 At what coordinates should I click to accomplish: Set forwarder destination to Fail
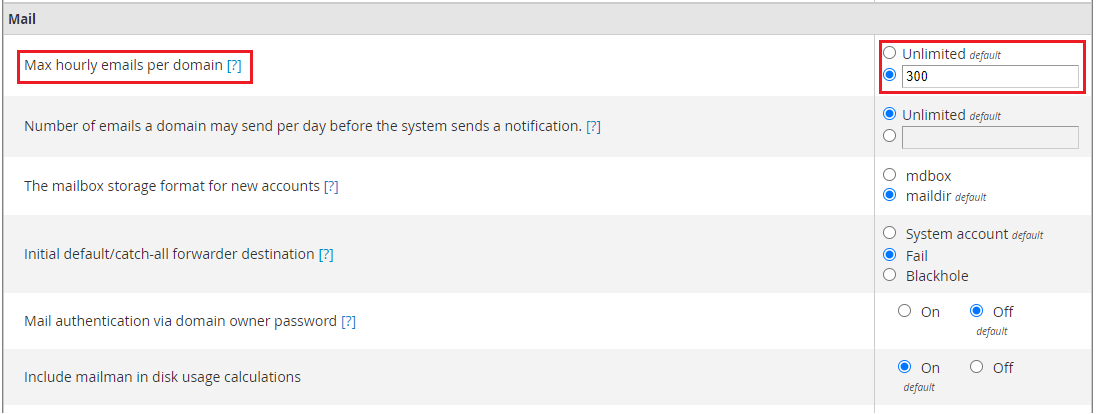pos(890,255)
